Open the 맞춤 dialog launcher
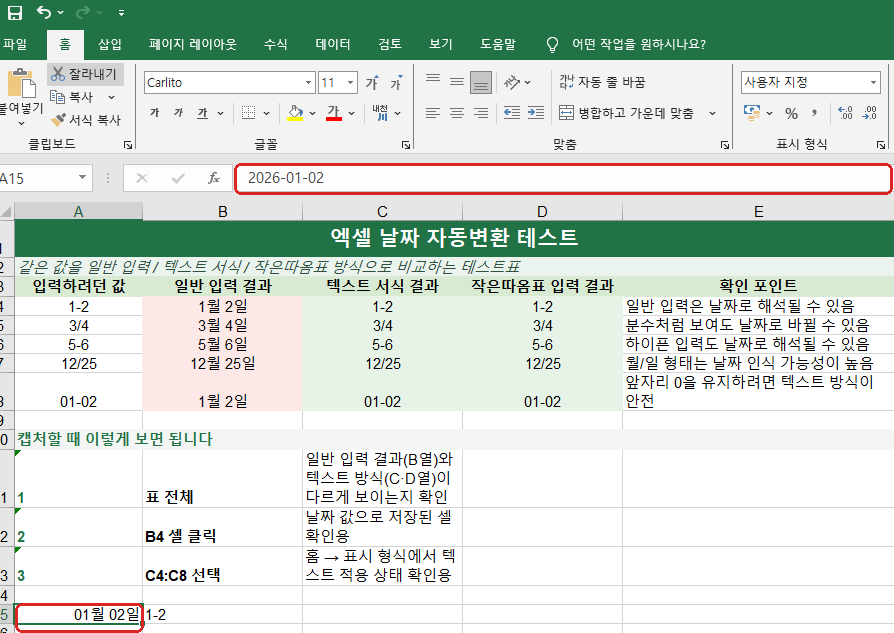This screenshot has height=633, width=894. 725,145
